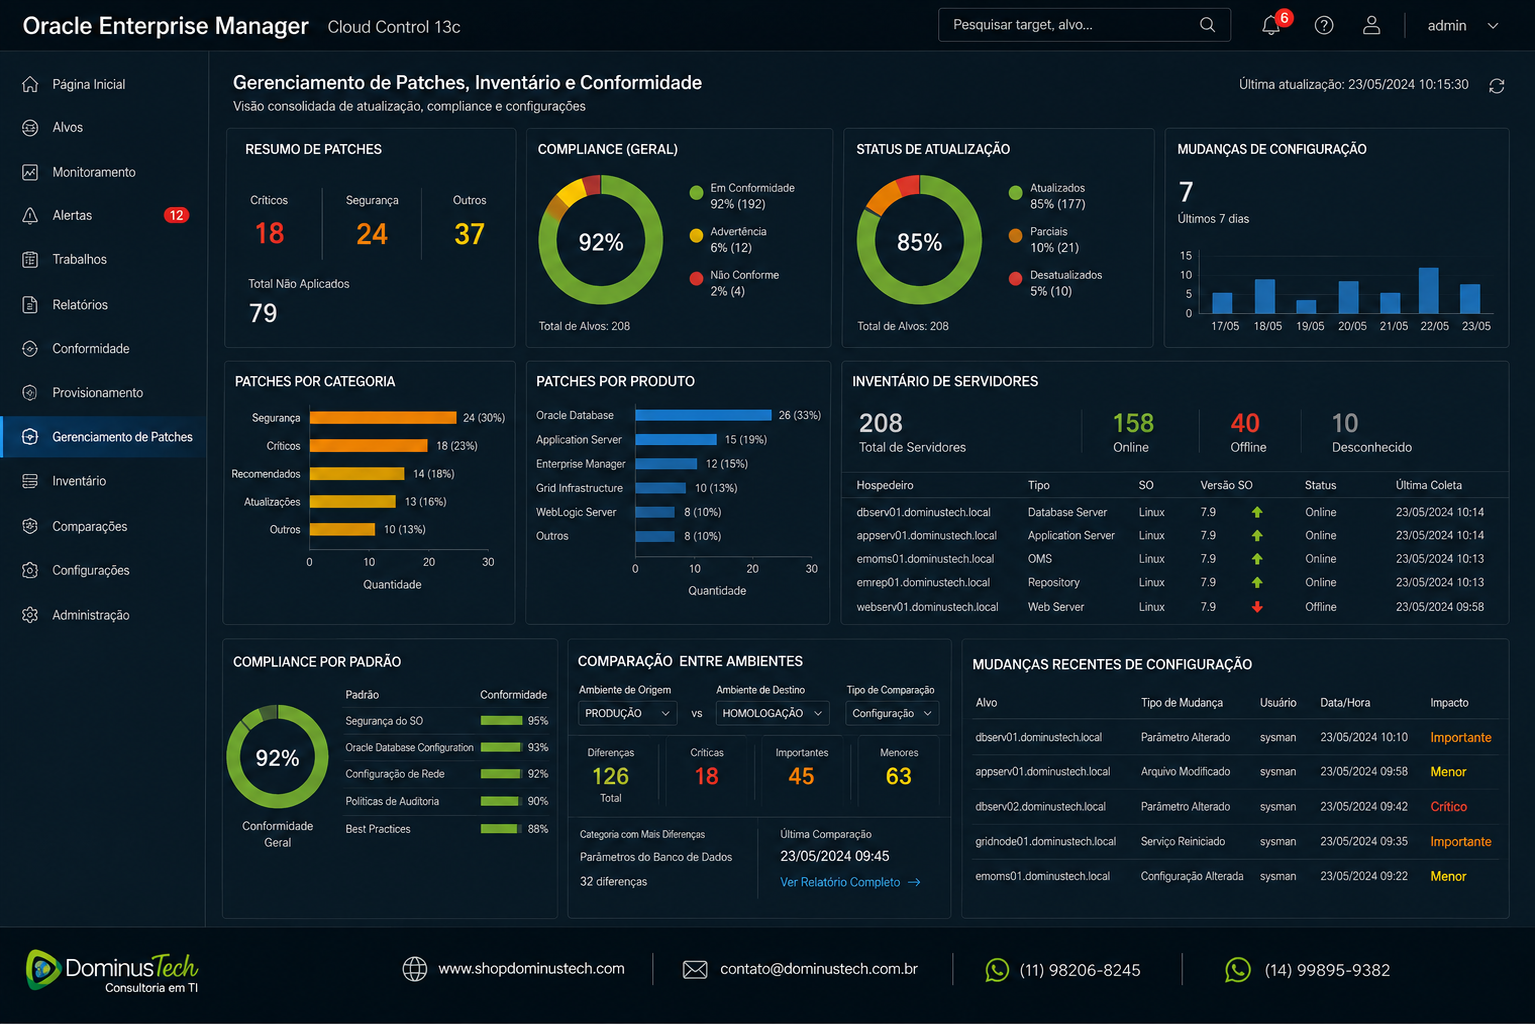Click red down arrow for webserv01 row
This screenshot has height=1024, width=1535.
coord(1257,607)
